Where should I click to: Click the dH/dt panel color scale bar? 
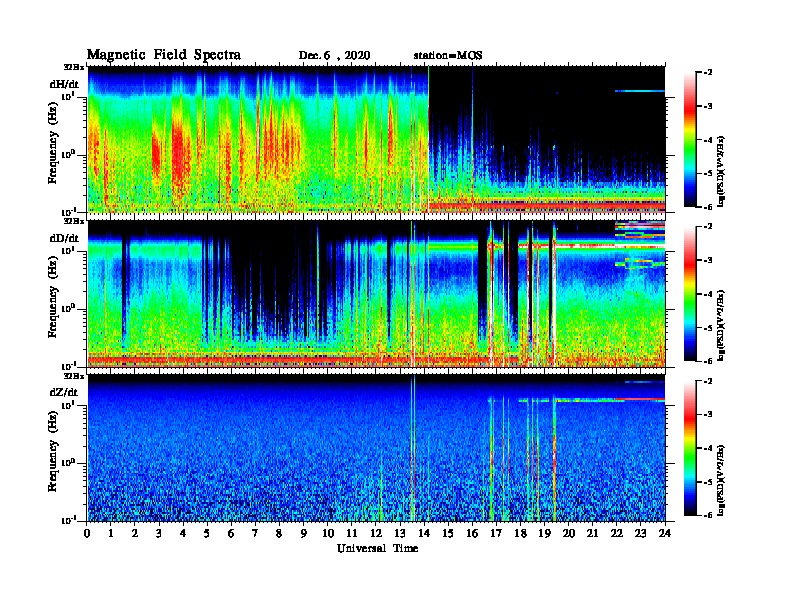pyautogui.click(x=690, y=140)
